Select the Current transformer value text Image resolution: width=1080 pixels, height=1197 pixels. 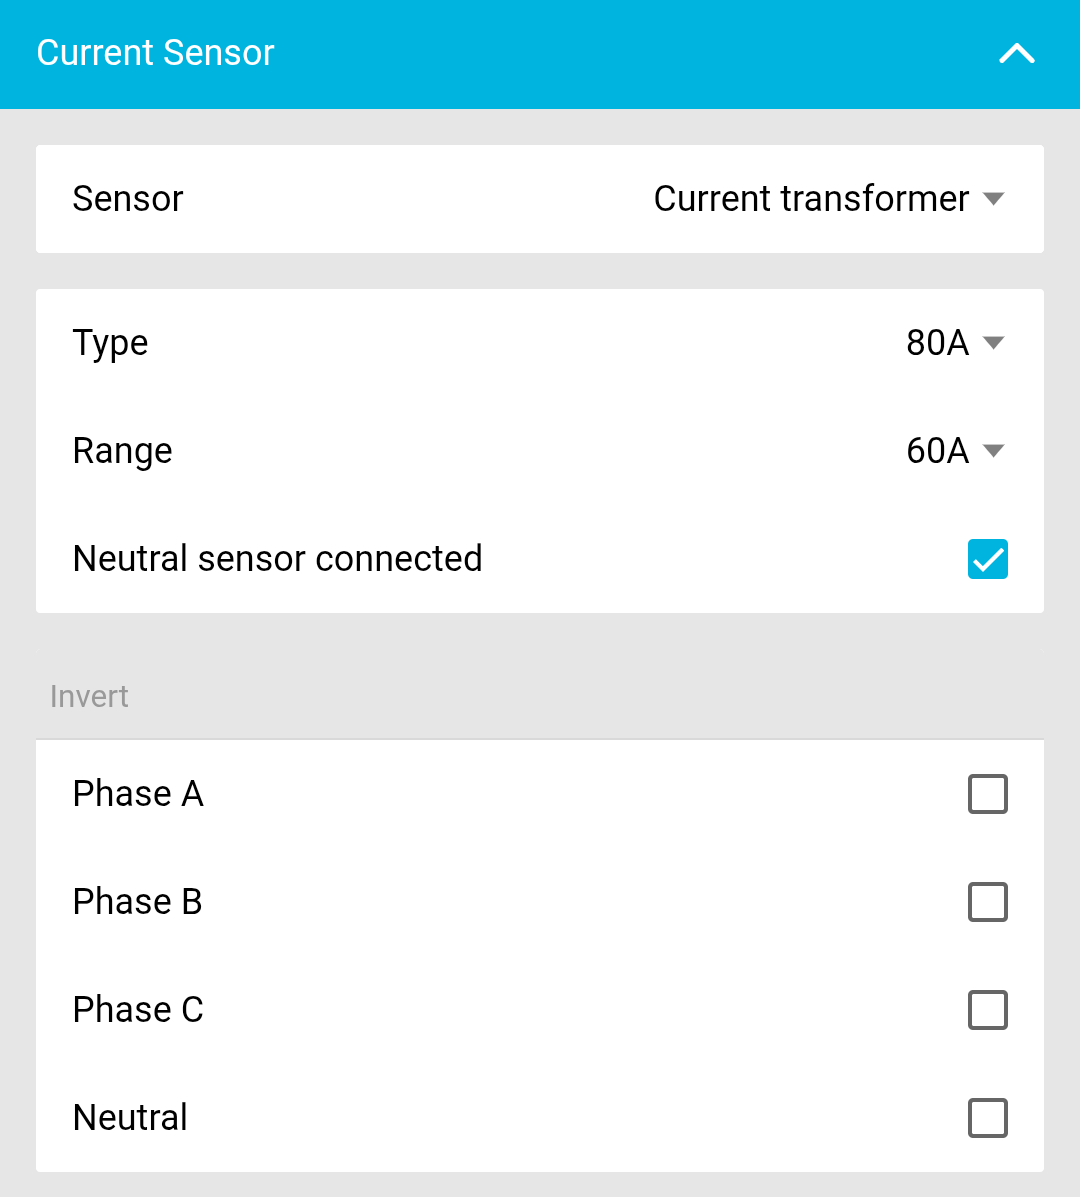pos(811,199)
